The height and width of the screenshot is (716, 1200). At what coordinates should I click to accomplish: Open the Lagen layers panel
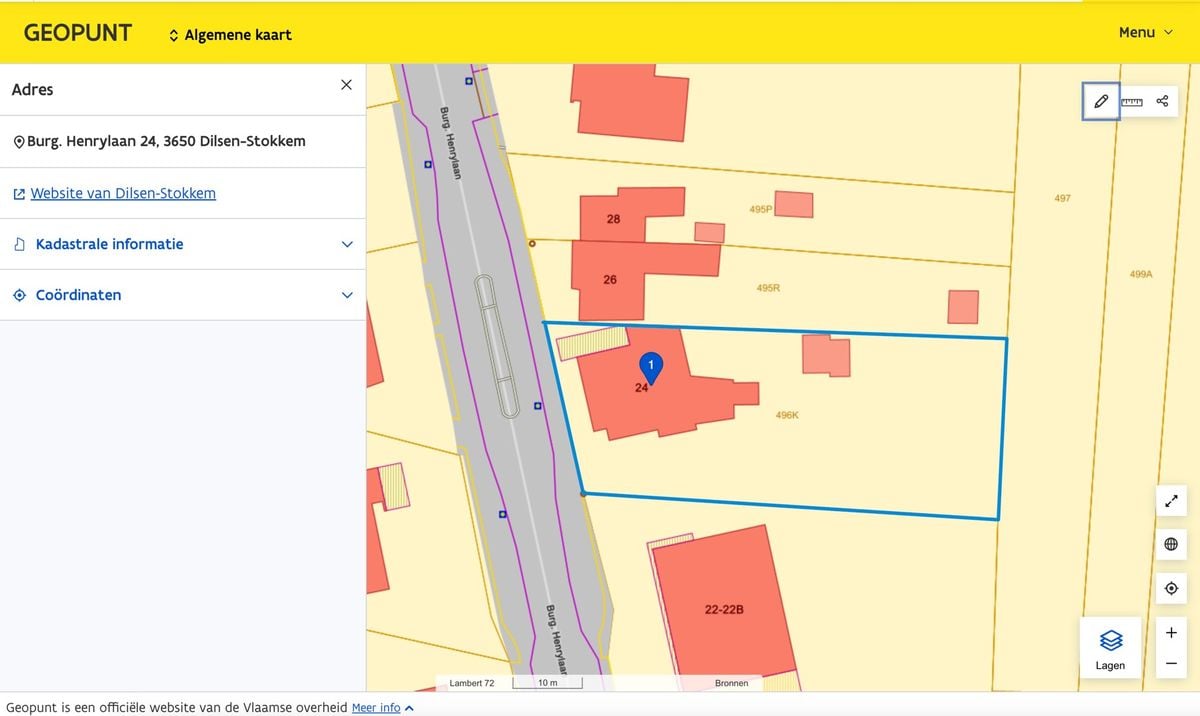click(x=1110, y=648)
